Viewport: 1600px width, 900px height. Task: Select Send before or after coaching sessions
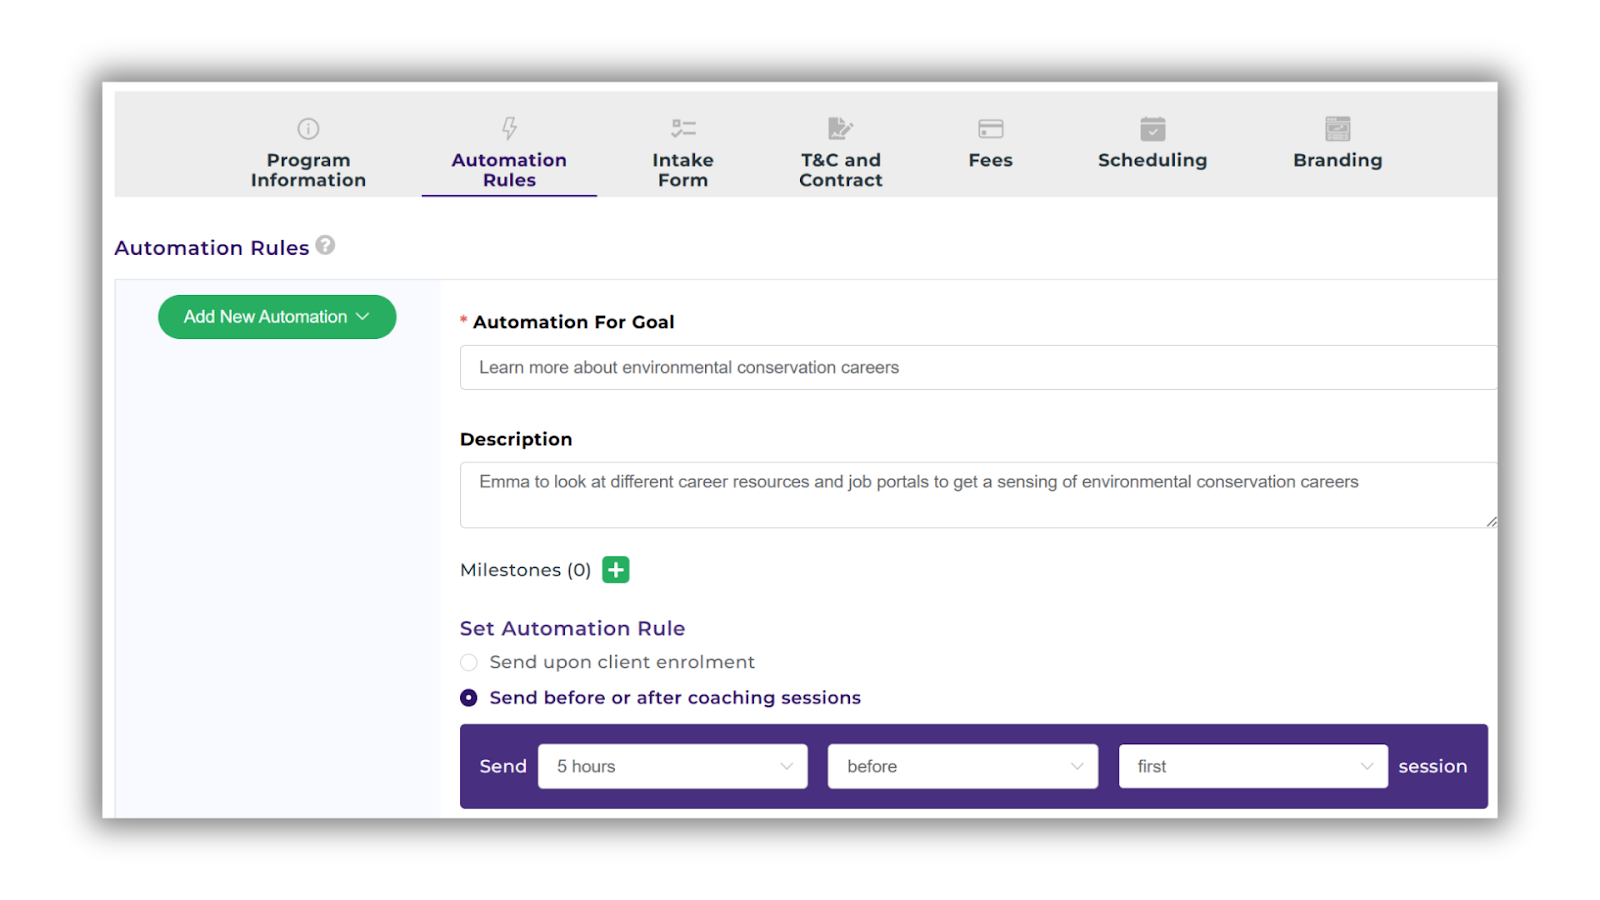468,697
